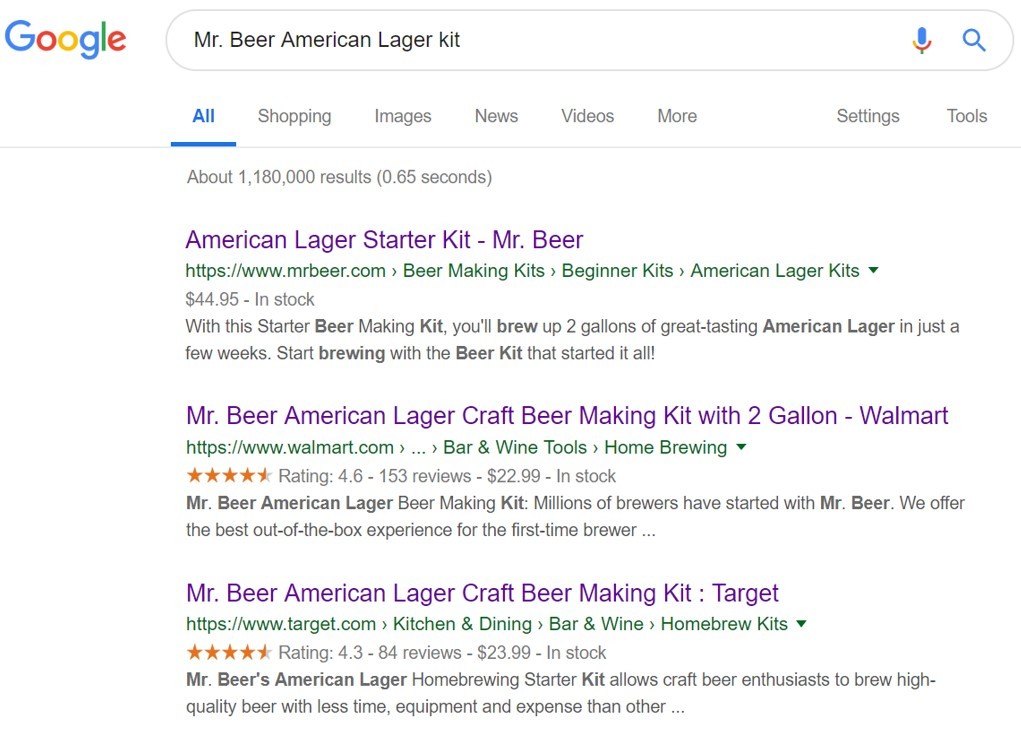Click the walmart.com breadcrumb URL
The image size is (1021, 729).
(x=456, y=447)
